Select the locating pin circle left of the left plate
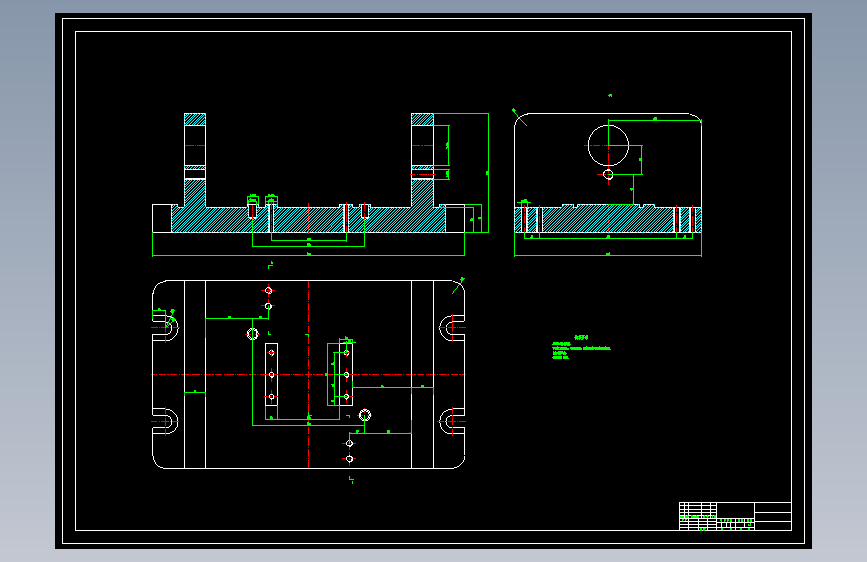This screenshot has height=562, width=867. [252, 334]
